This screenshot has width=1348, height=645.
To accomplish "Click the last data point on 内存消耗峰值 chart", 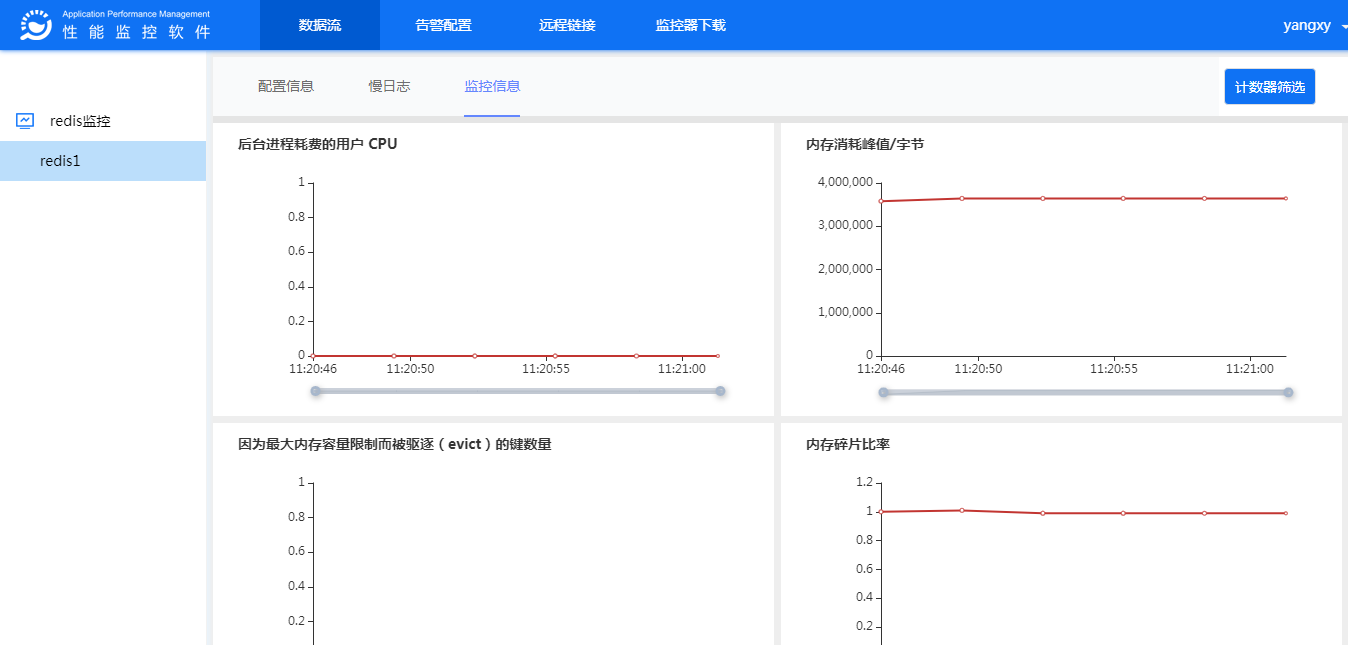I will (x=1285, y=198).
